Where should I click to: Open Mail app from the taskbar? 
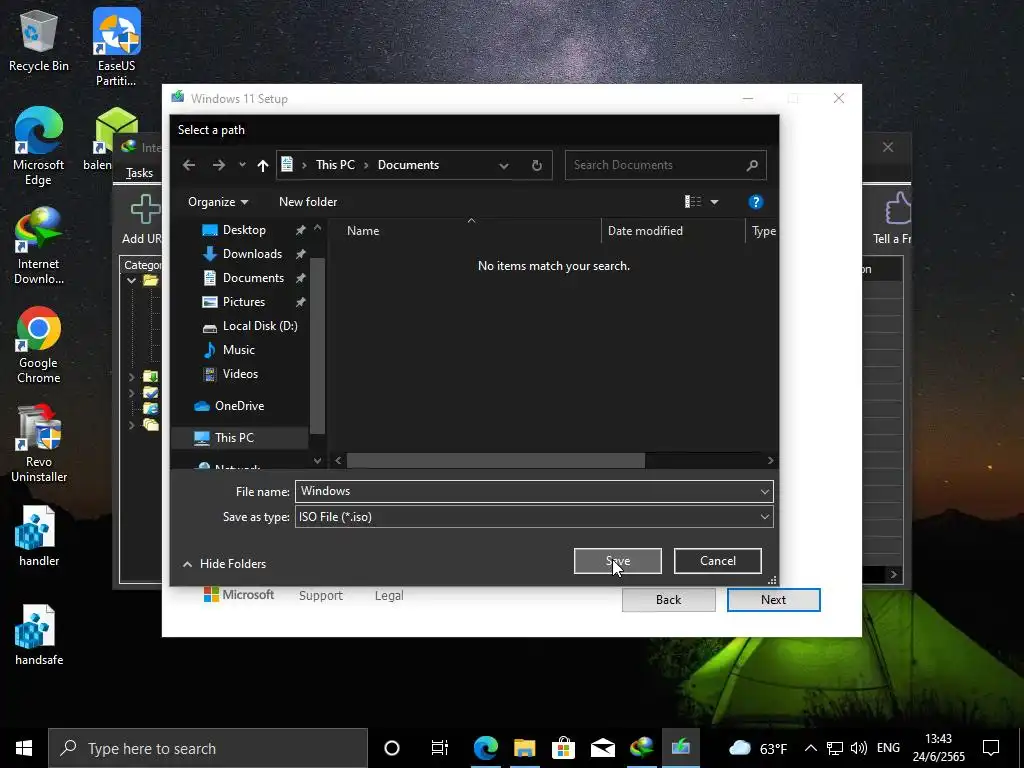602,748
